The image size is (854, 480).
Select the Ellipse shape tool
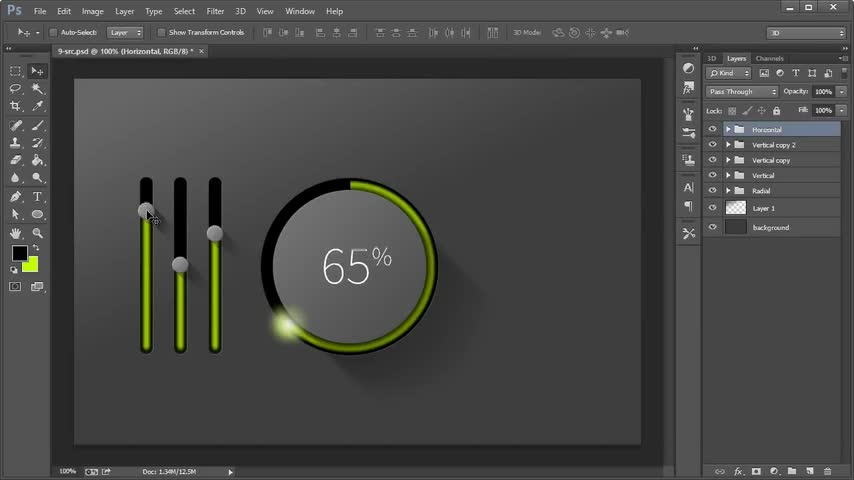37,214
